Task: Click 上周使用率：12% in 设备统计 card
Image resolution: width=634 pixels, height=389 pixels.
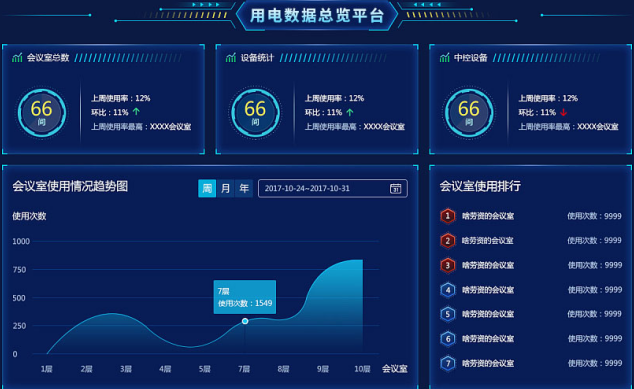Action: coord(334,98)
